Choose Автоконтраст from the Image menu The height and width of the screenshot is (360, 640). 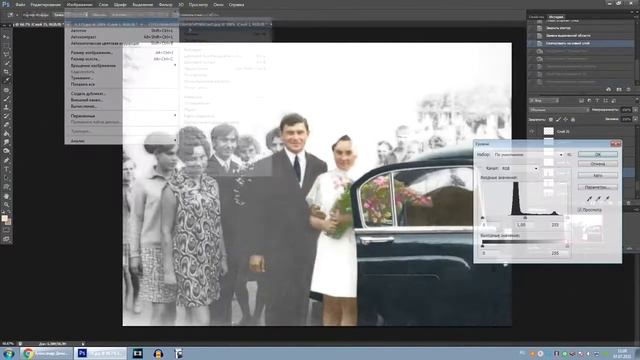[122, 37]
